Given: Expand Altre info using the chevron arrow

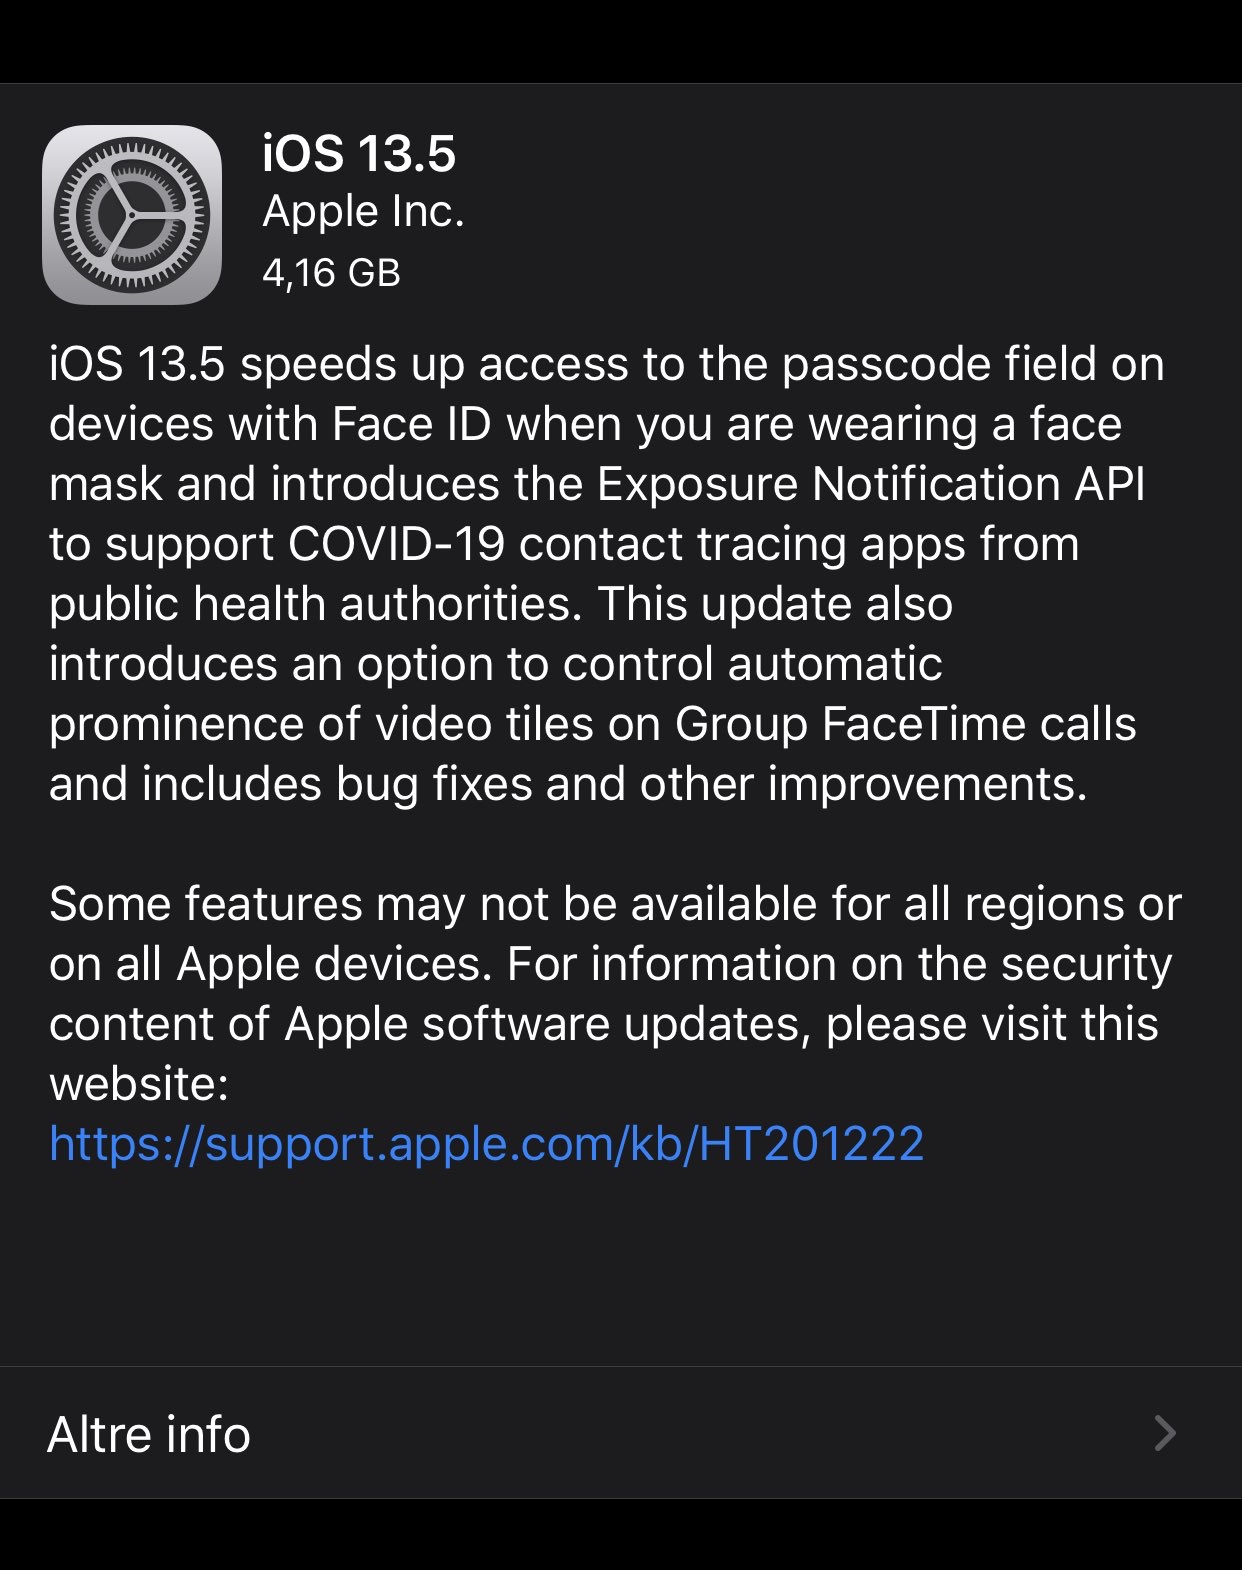Looking at the screenshot, I should coord(1164,1433).
